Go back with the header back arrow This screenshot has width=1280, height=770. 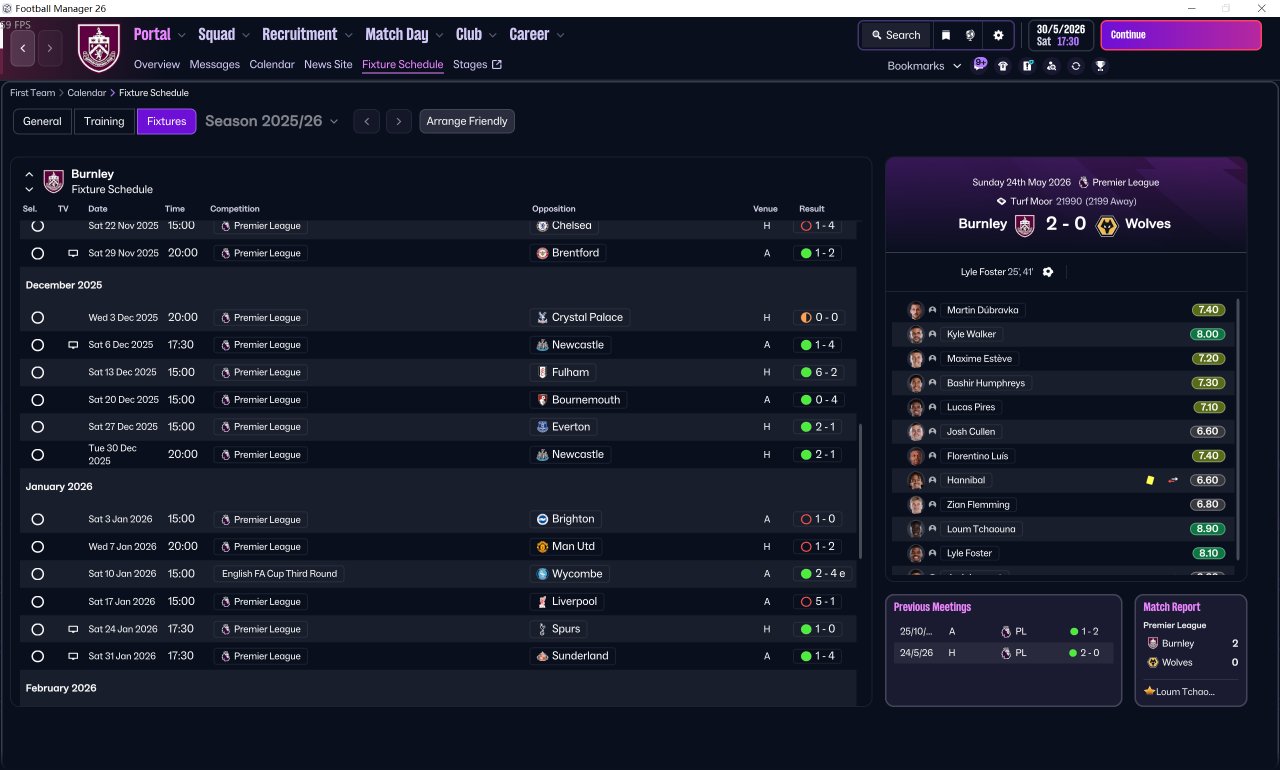[x=24, y=48]
